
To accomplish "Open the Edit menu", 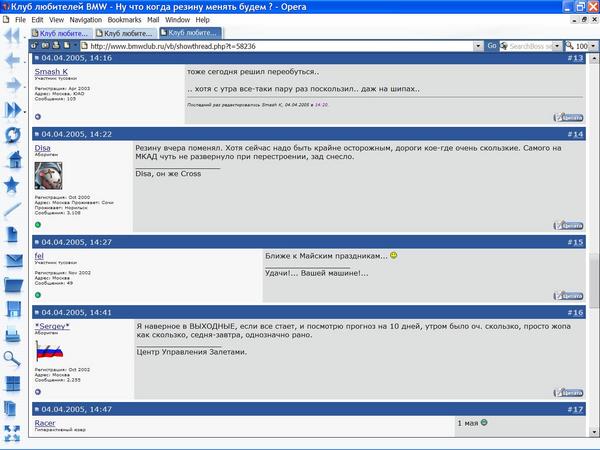I will pyautogui.click(x=37, y=20).
